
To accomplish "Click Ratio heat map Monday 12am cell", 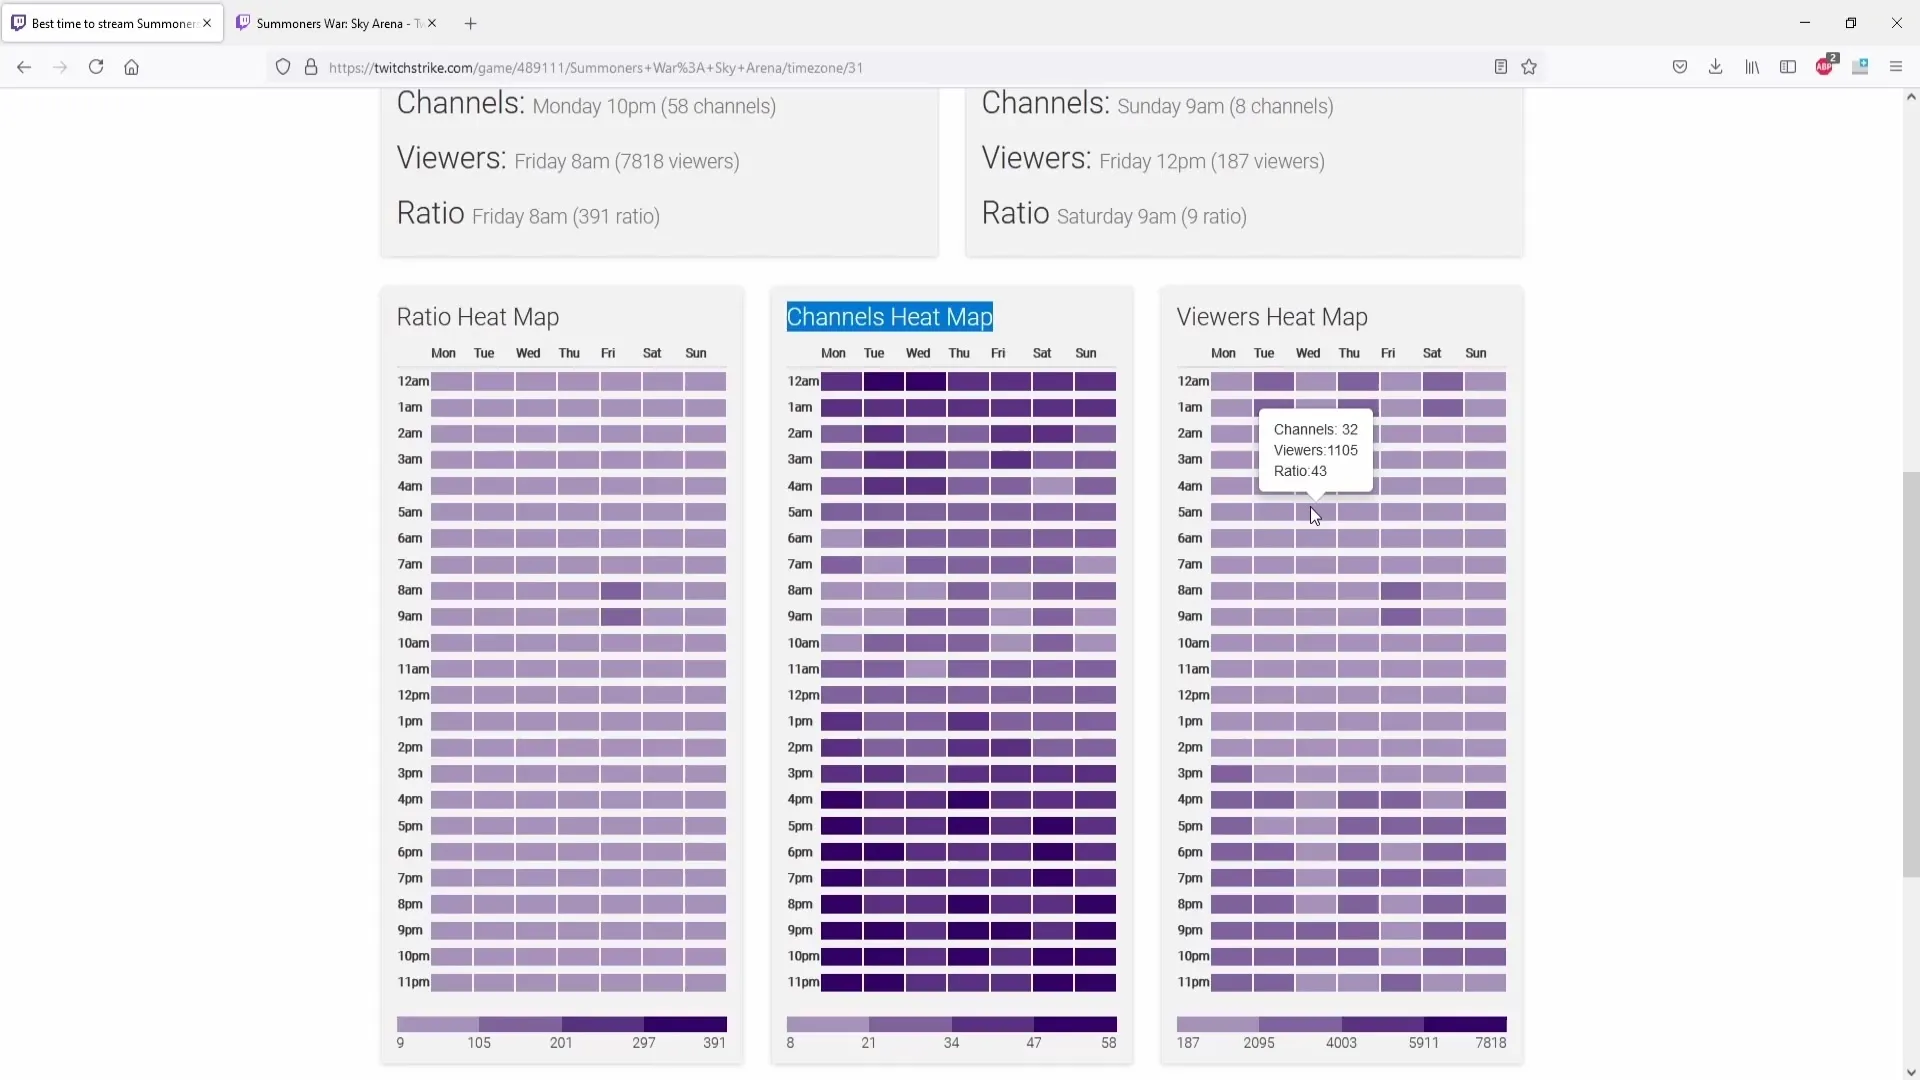I will pyautogui.click(x=451, y=382).
